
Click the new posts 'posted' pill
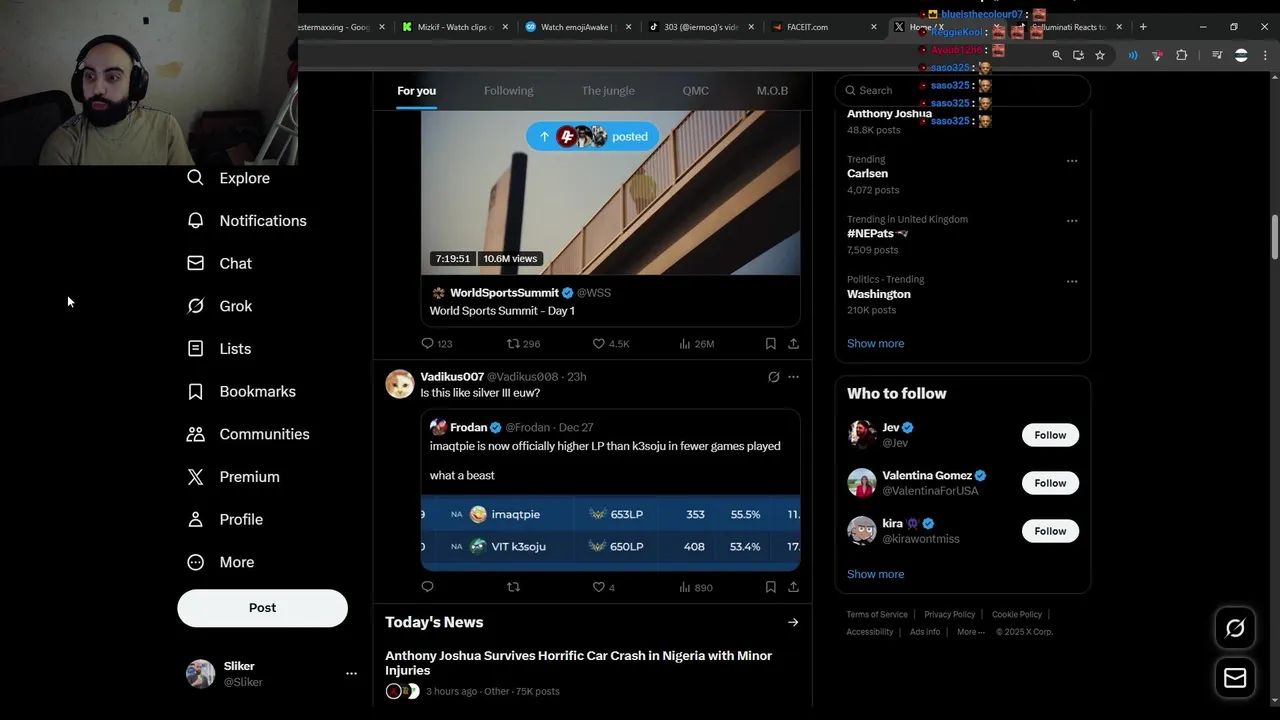[593, 137]
